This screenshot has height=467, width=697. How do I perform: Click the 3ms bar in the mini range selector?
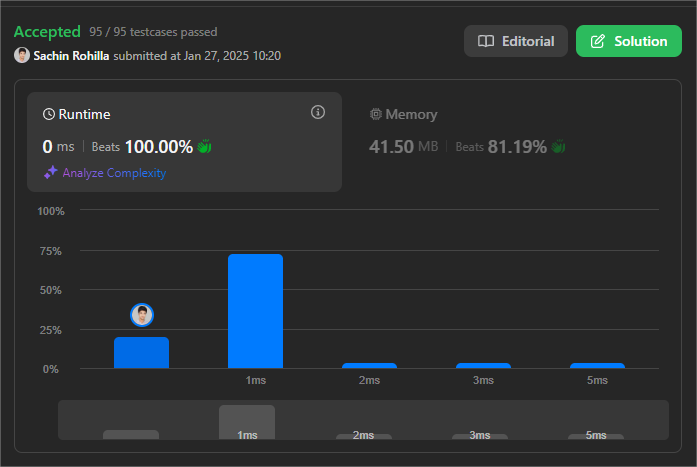click(x=480, y=437)
